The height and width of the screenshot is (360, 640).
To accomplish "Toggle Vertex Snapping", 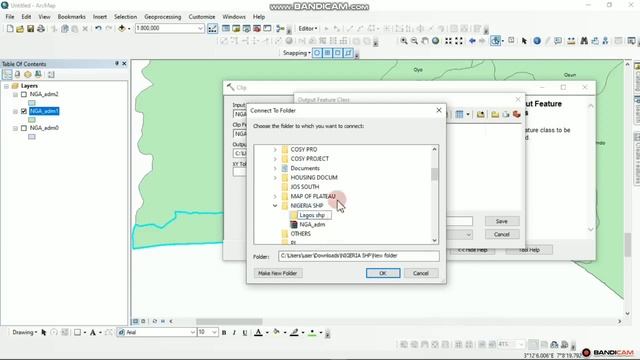I will [338, 53].
